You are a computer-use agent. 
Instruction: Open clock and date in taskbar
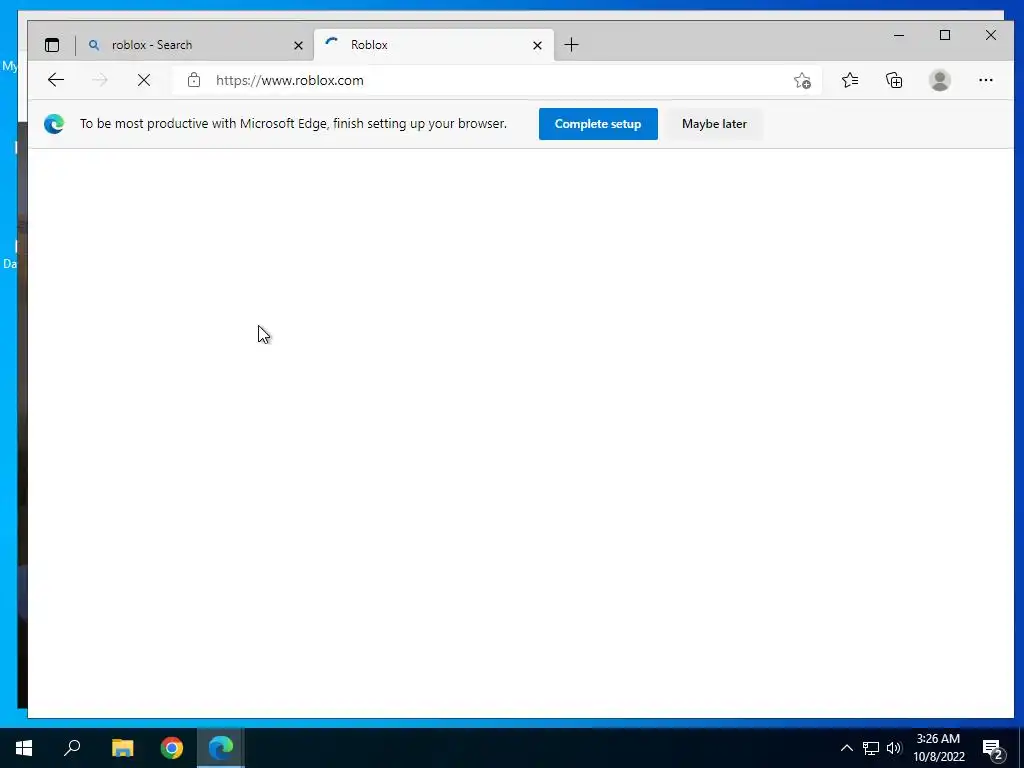click(x=938, y=748)
